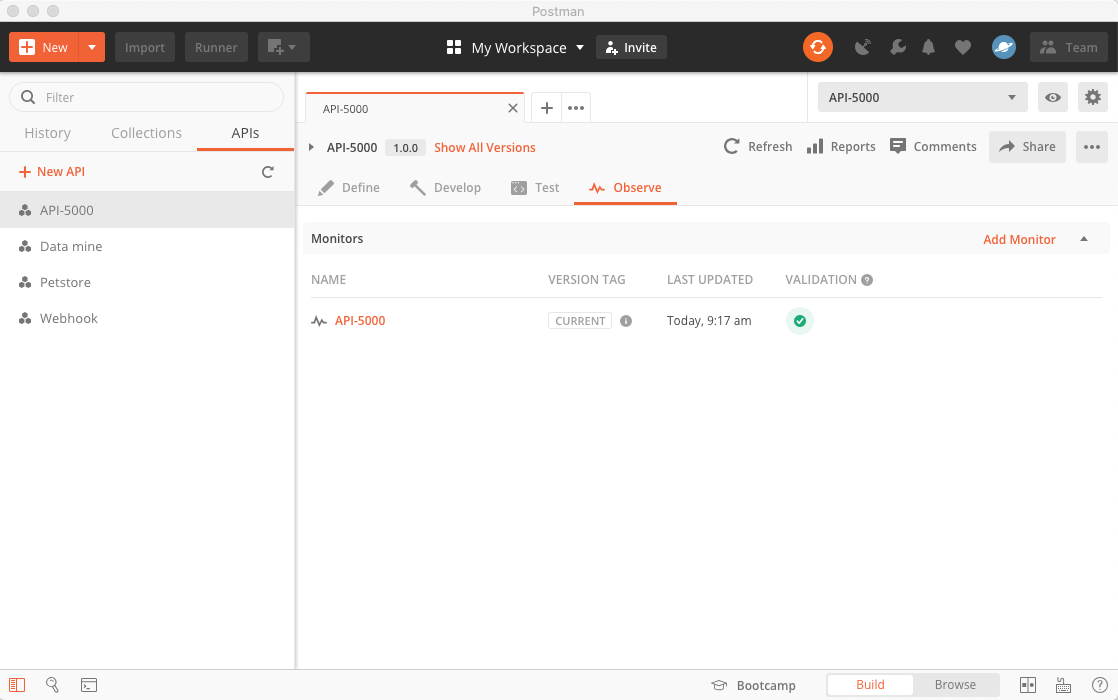This screenshot has width=1118, height=700.
Task: Click the Team button
Action: point(1069,47)
